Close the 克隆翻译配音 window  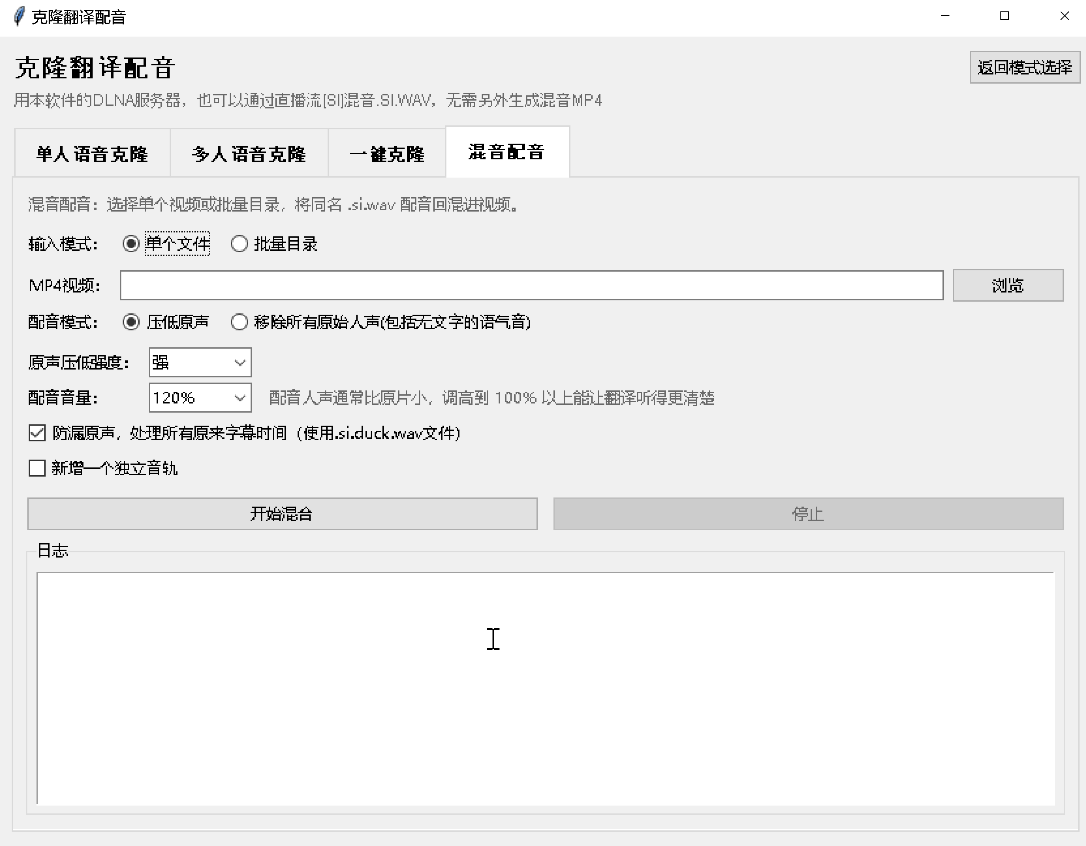pos(1064,16)
